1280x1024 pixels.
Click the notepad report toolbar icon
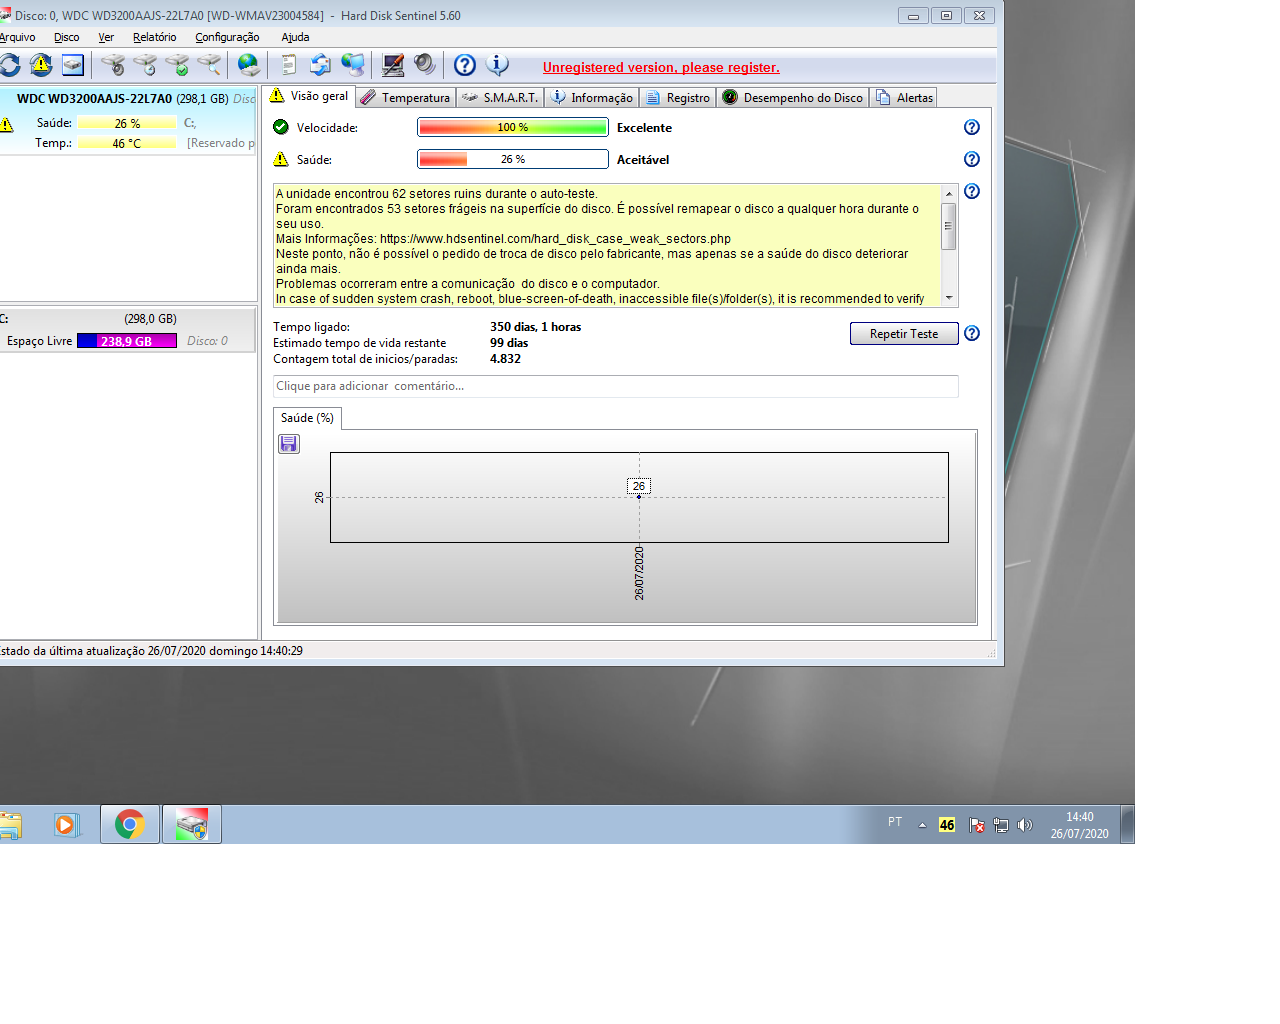click(x=289, y=65)
